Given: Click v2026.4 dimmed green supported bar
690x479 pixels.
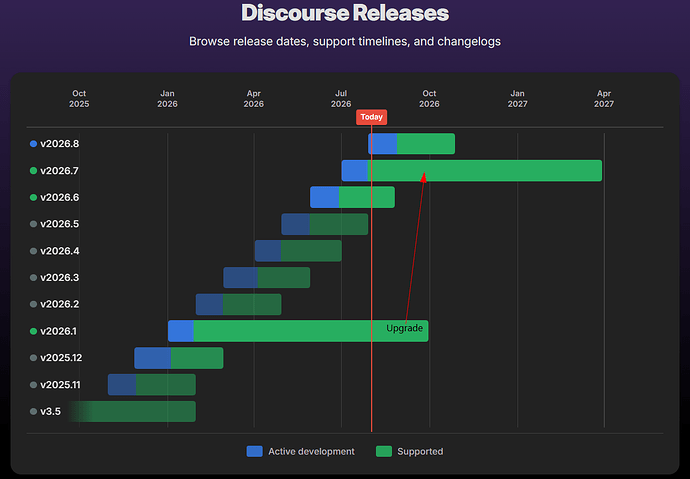Looking at the screenshot, I should click(x=311, y=251).
